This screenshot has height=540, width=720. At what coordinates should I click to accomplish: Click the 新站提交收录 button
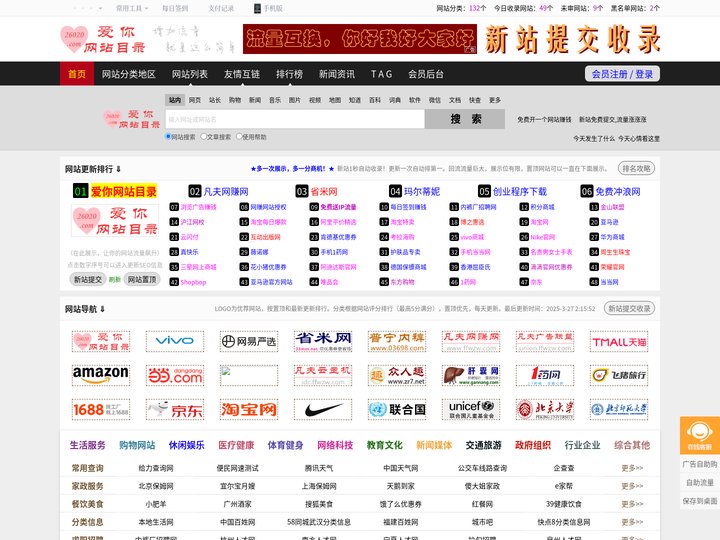pyautogui.click(x=629, y=309)
